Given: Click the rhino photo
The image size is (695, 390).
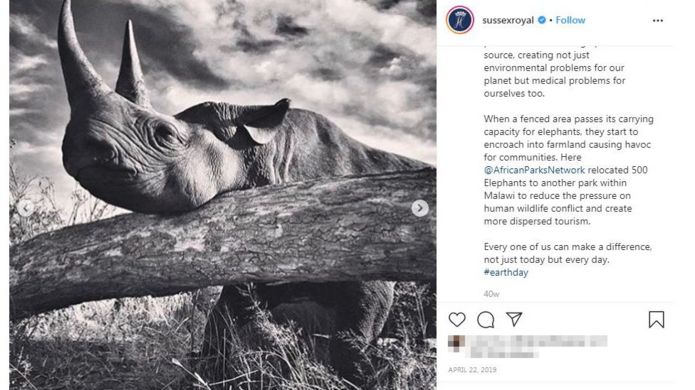Looking at the screenshot, I should 223,195.
